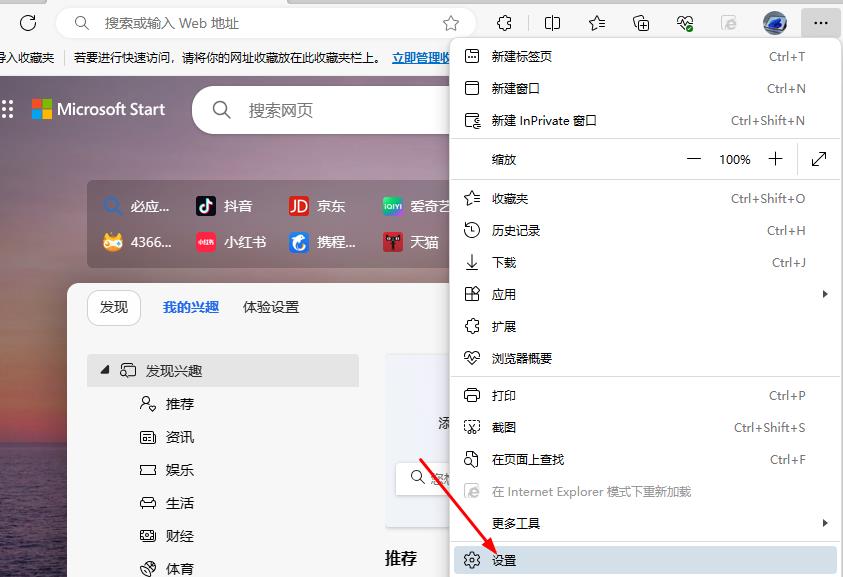
Task: Open split screen view icon
Action: [552, 23]
